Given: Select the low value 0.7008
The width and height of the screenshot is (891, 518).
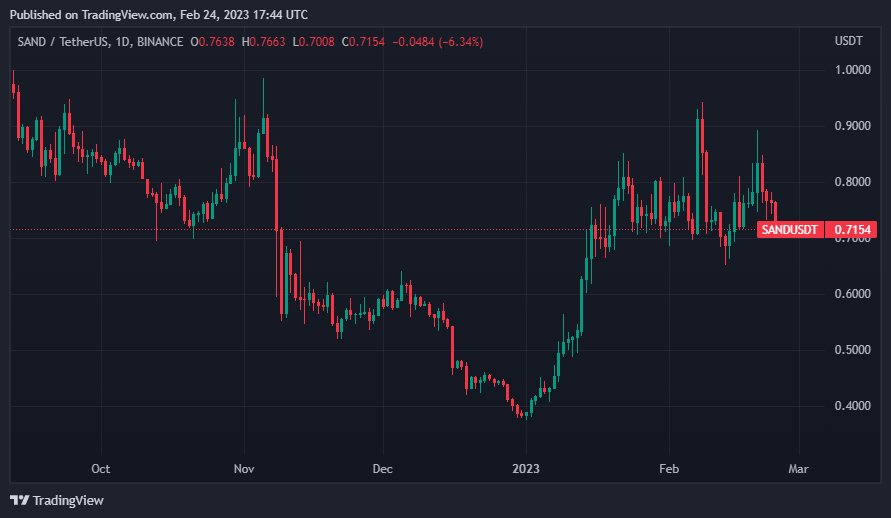Looking at the screenshot, I should click(x=317, y=42).
